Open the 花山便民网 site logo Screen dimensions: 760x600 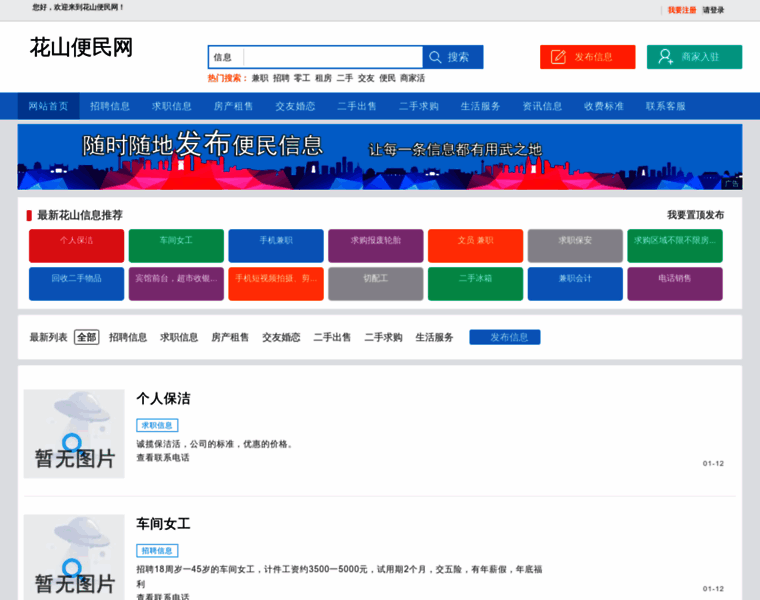[81, 47]
